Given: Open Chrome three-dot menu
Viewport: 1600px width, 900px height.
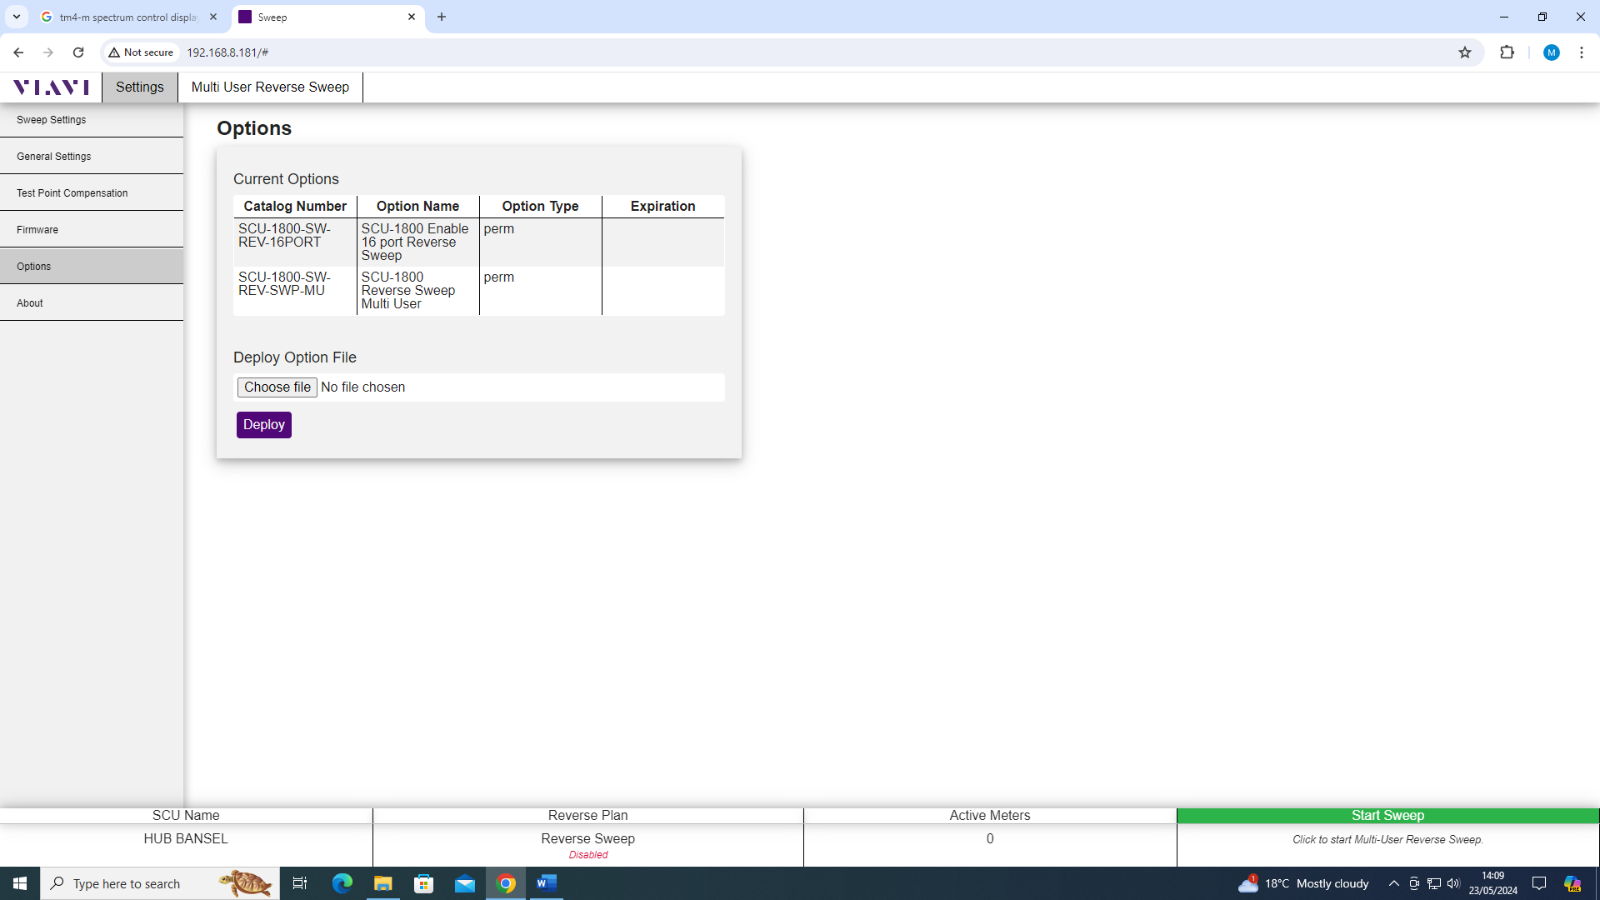Looking at the screenshot, I should point(1581,52).
